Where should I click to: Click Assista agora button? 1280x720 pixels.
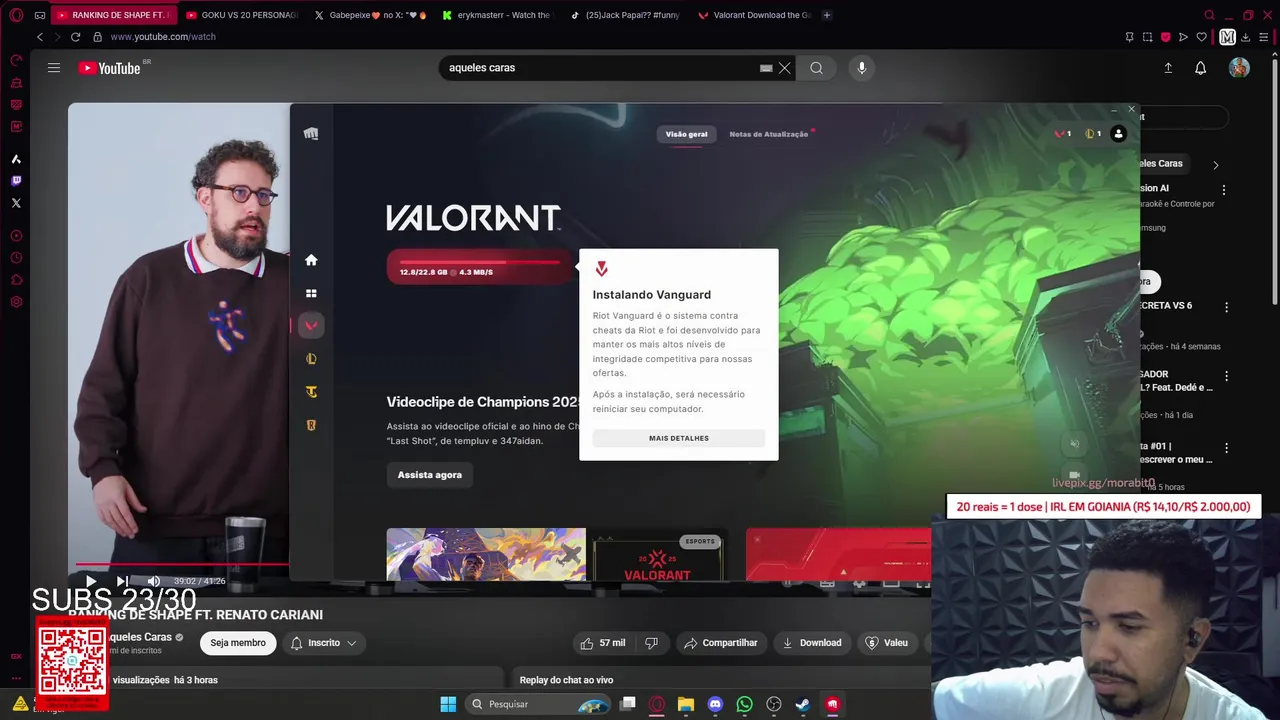pos(430,475)
